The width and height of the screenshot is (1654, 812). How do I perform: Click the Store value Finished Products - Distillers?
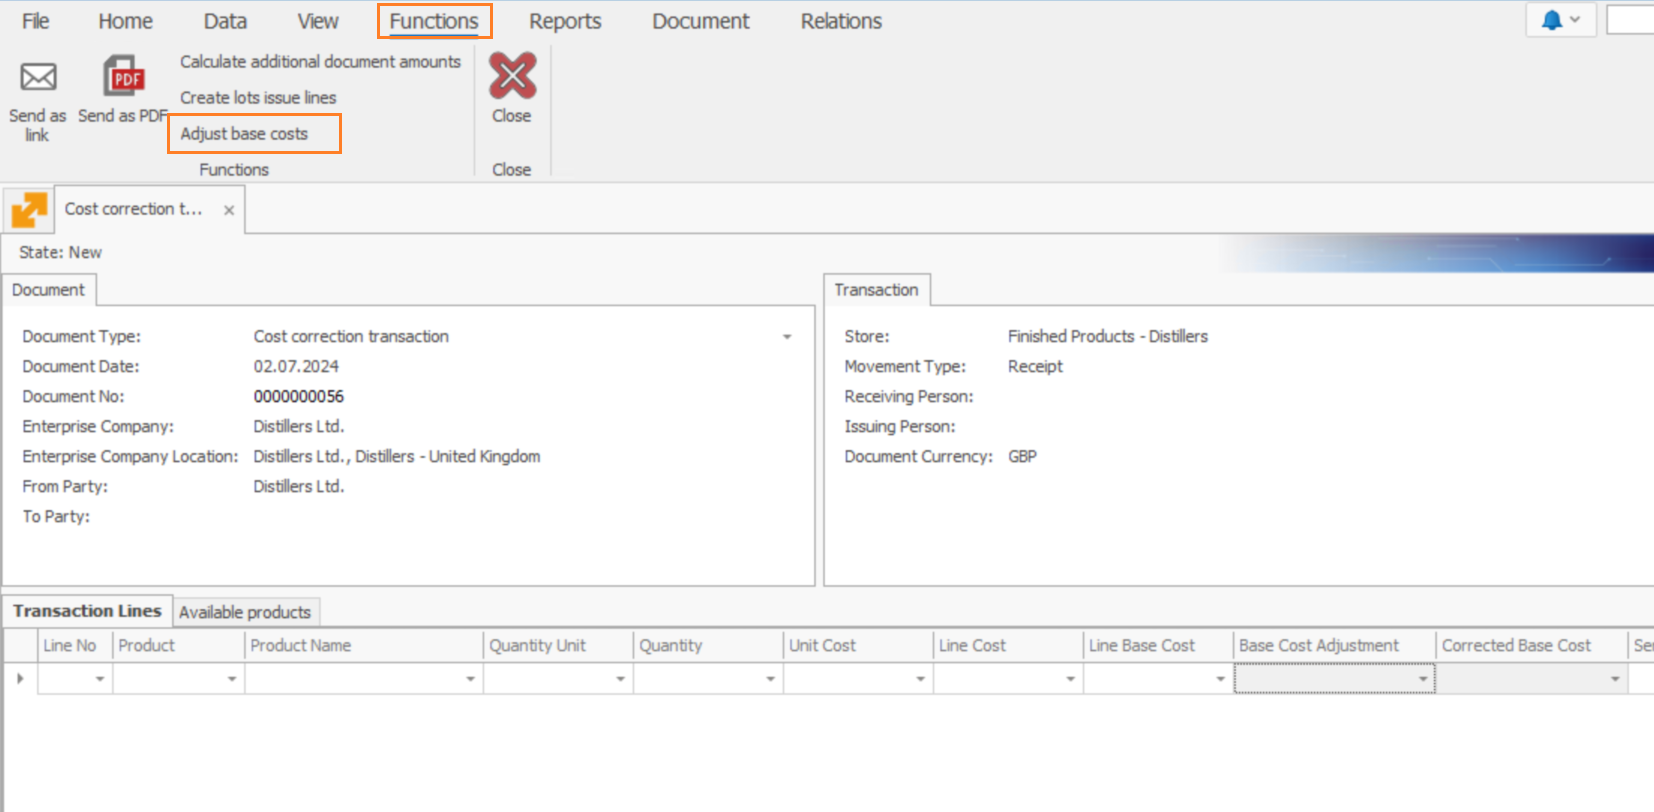point(1107,336)
